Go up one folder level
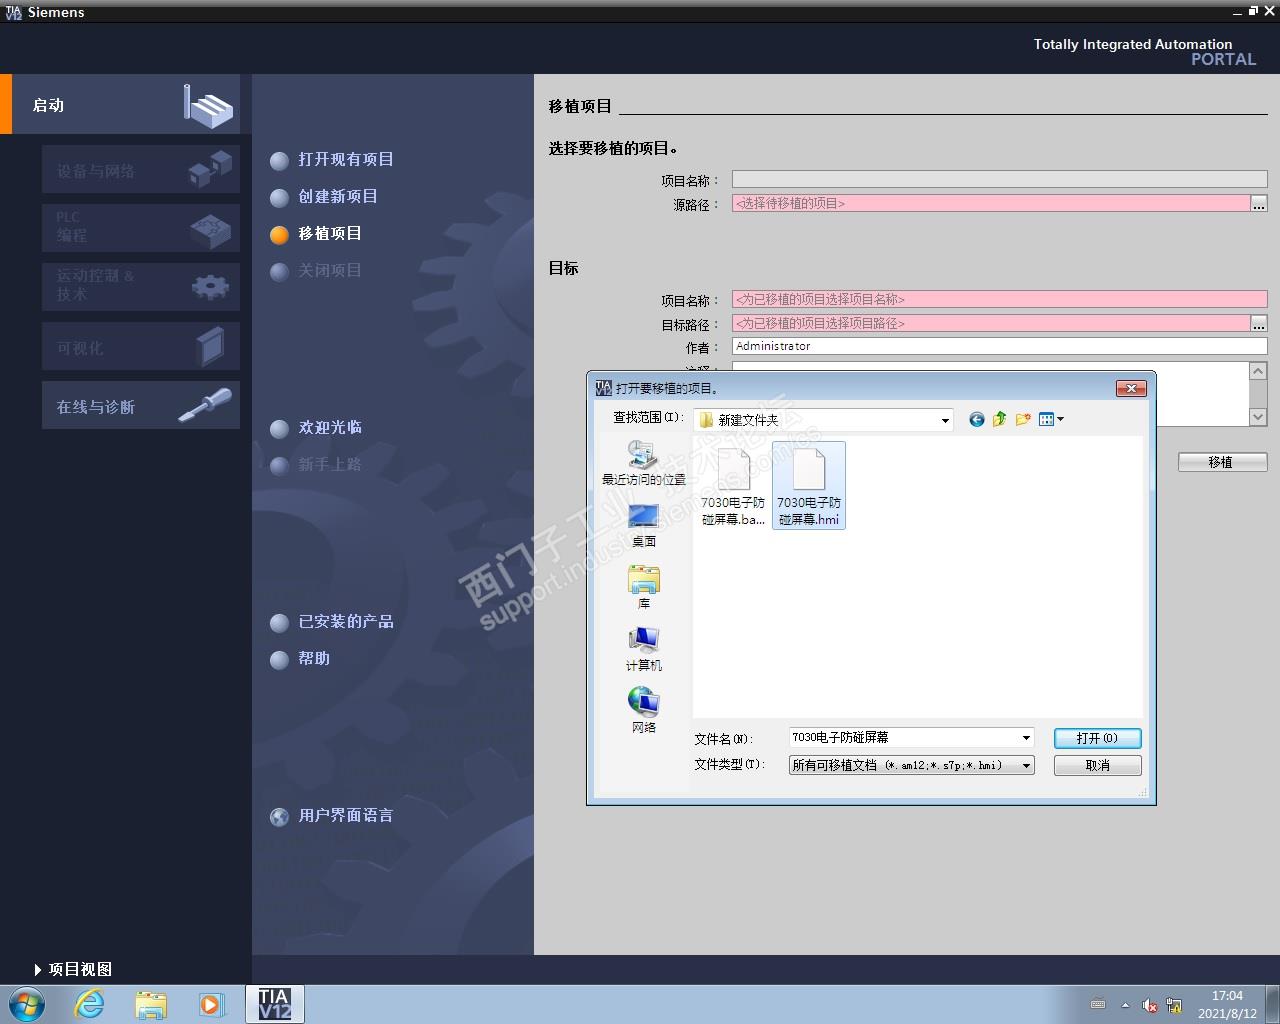This screenshot has height=1024, width=1280. click(999, 420)
